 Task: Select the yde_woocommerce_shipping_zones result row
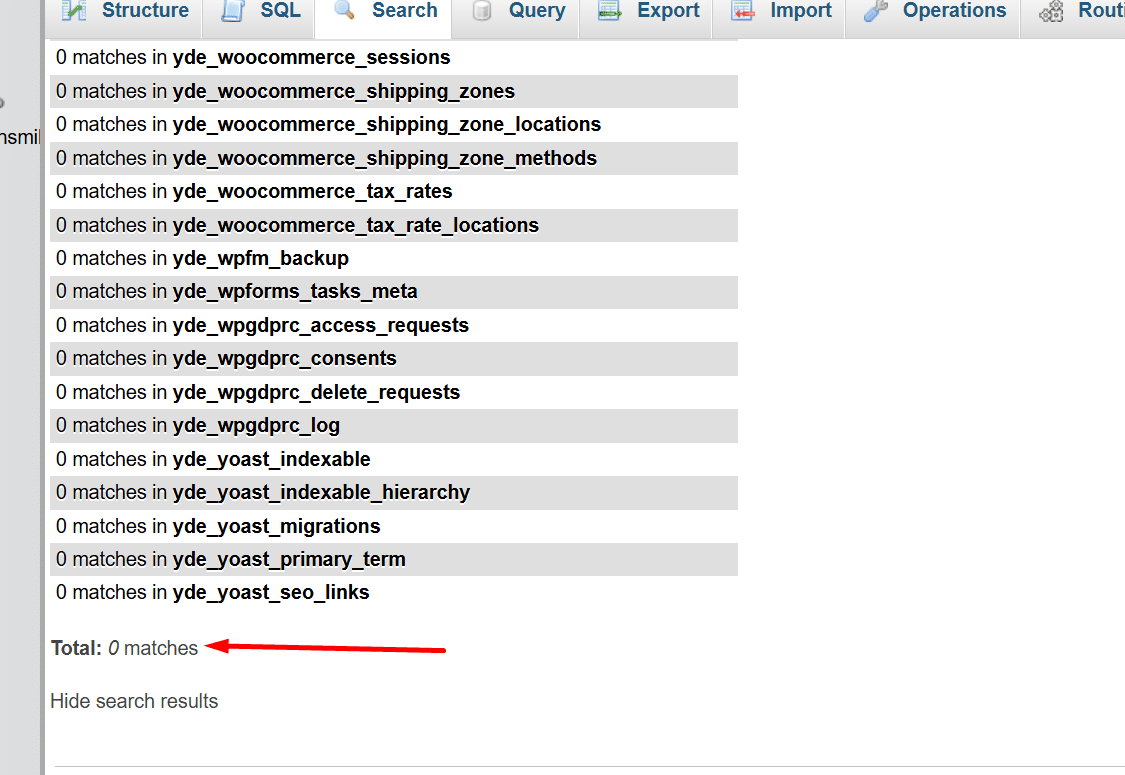[x=394, y=91]
